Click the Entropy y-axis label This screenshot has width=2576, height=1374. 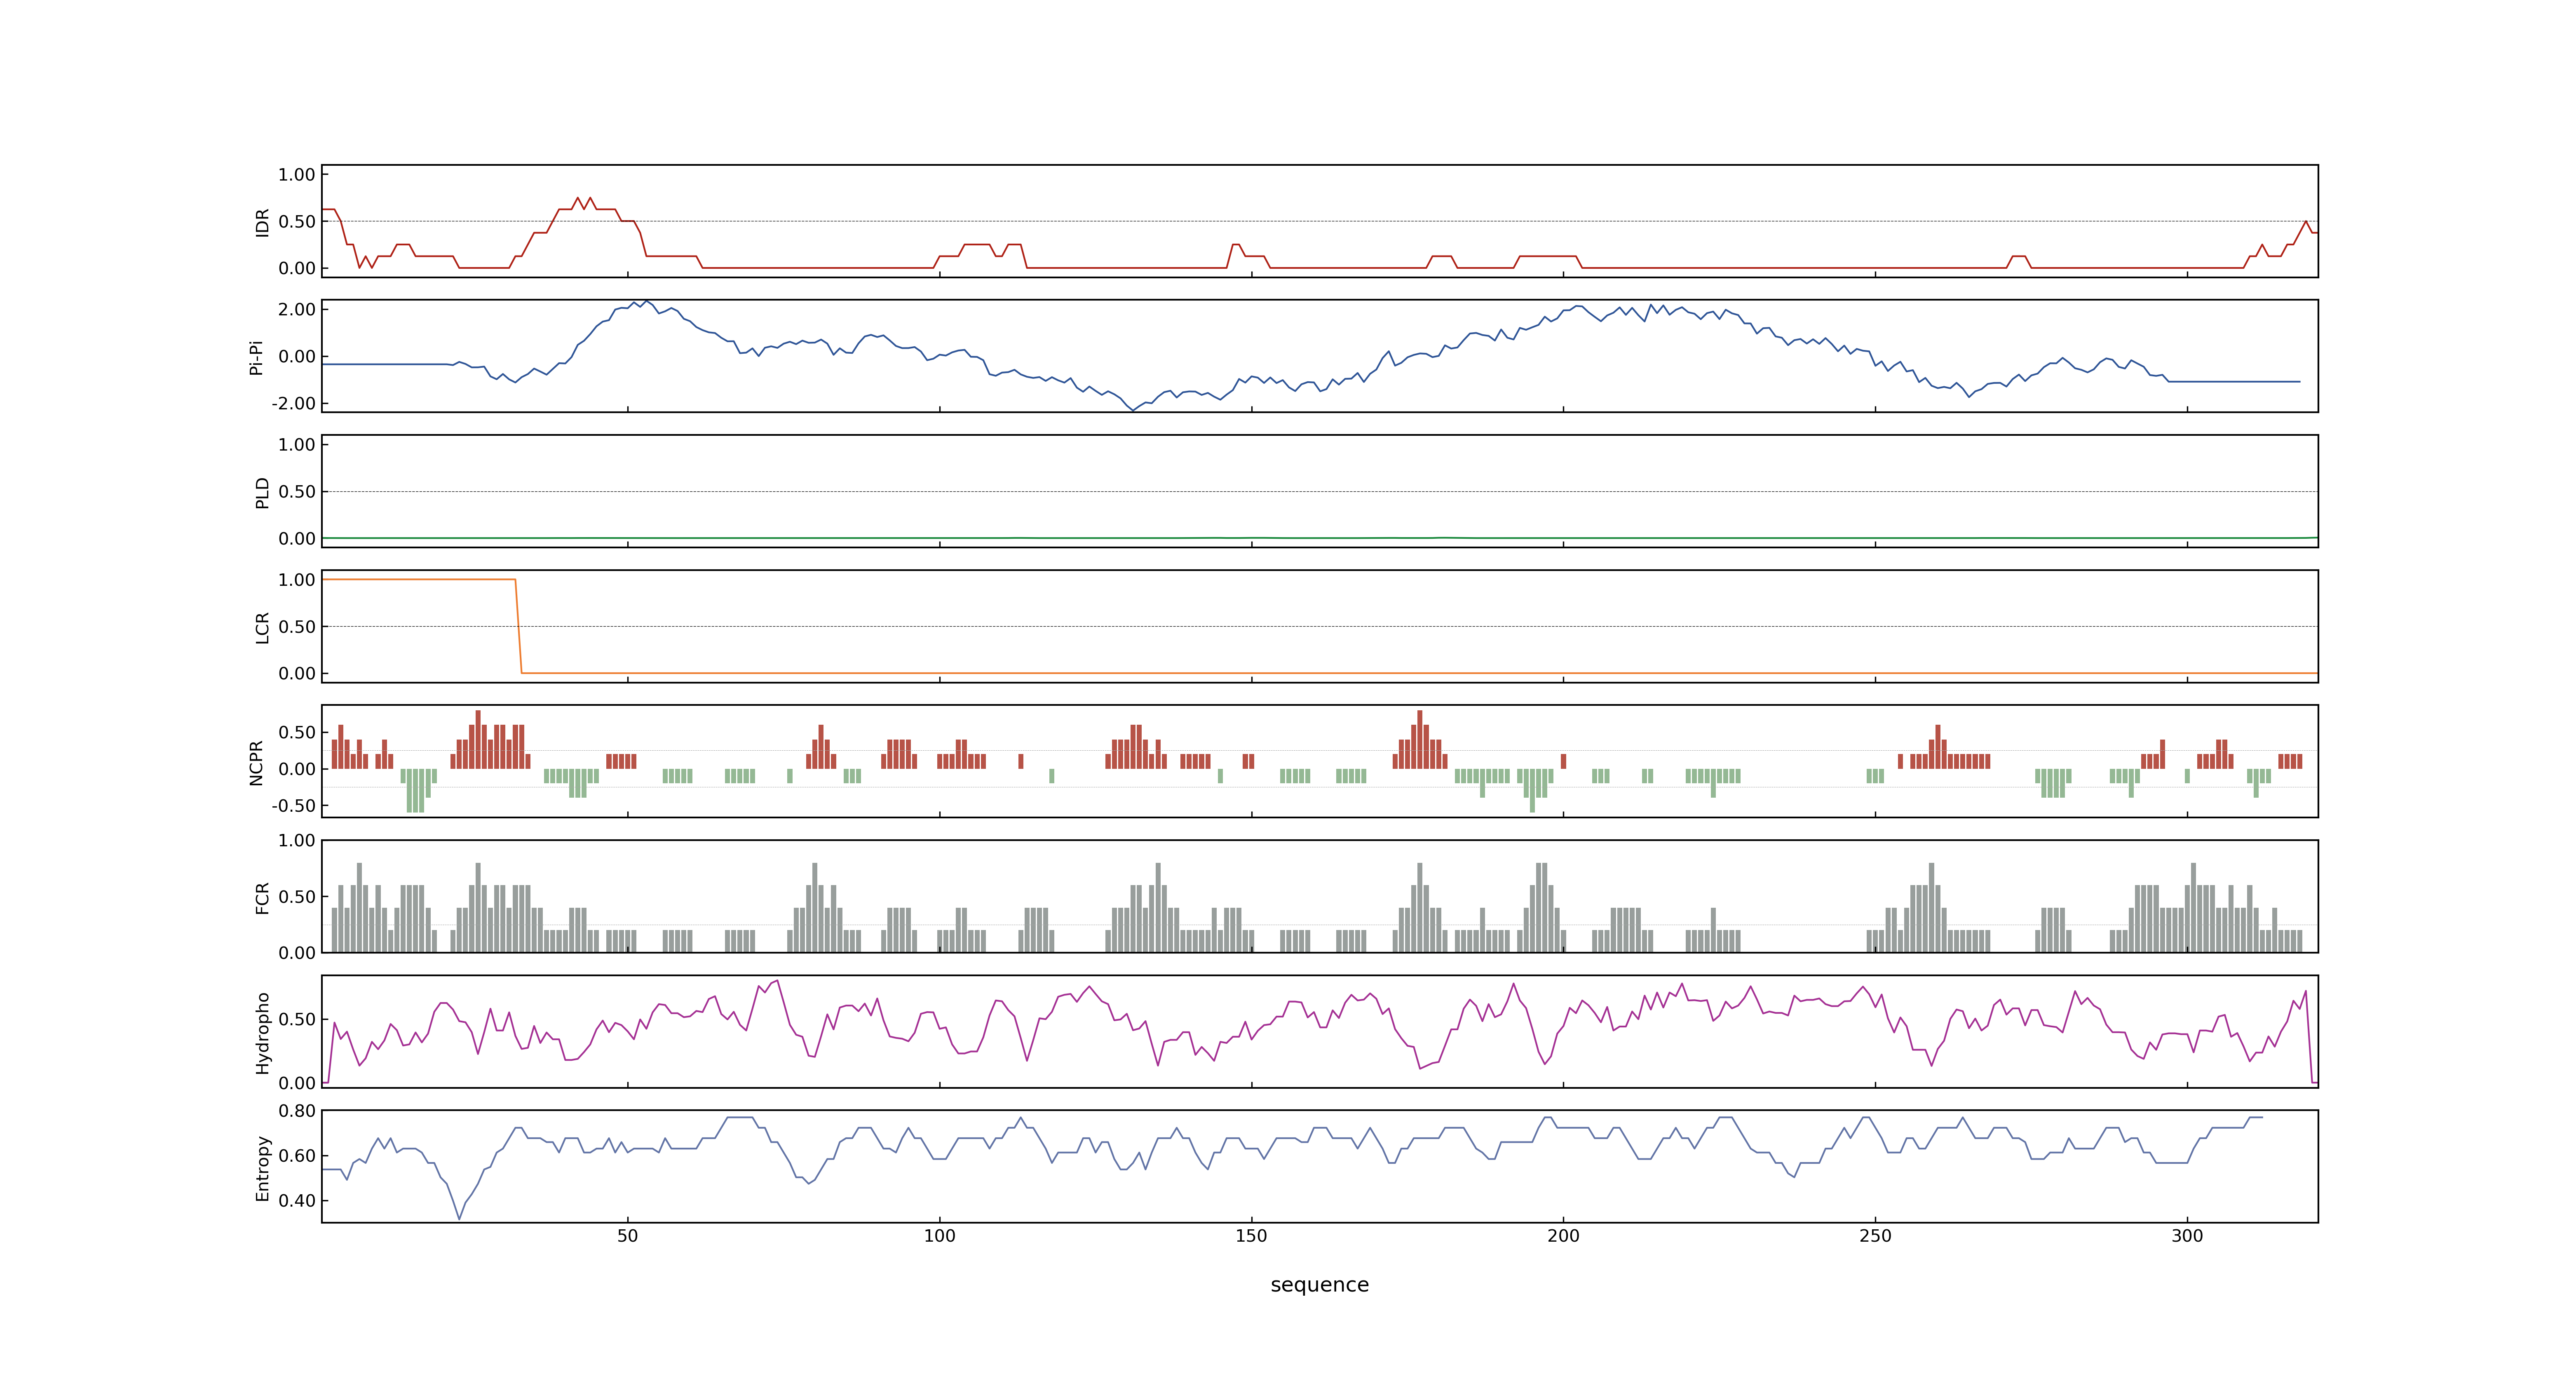tap(262, 1167)
